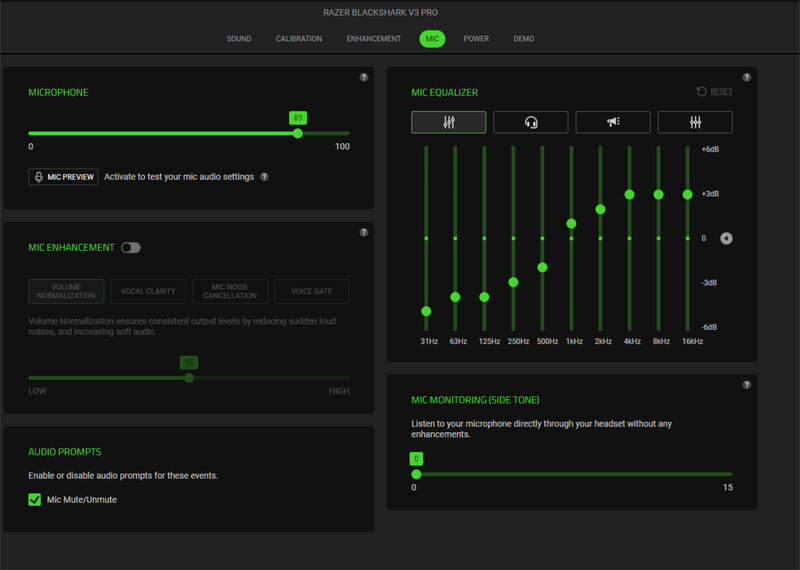Click the HIGH label under normalization slider
800x570 pixels.
[339, 391]
